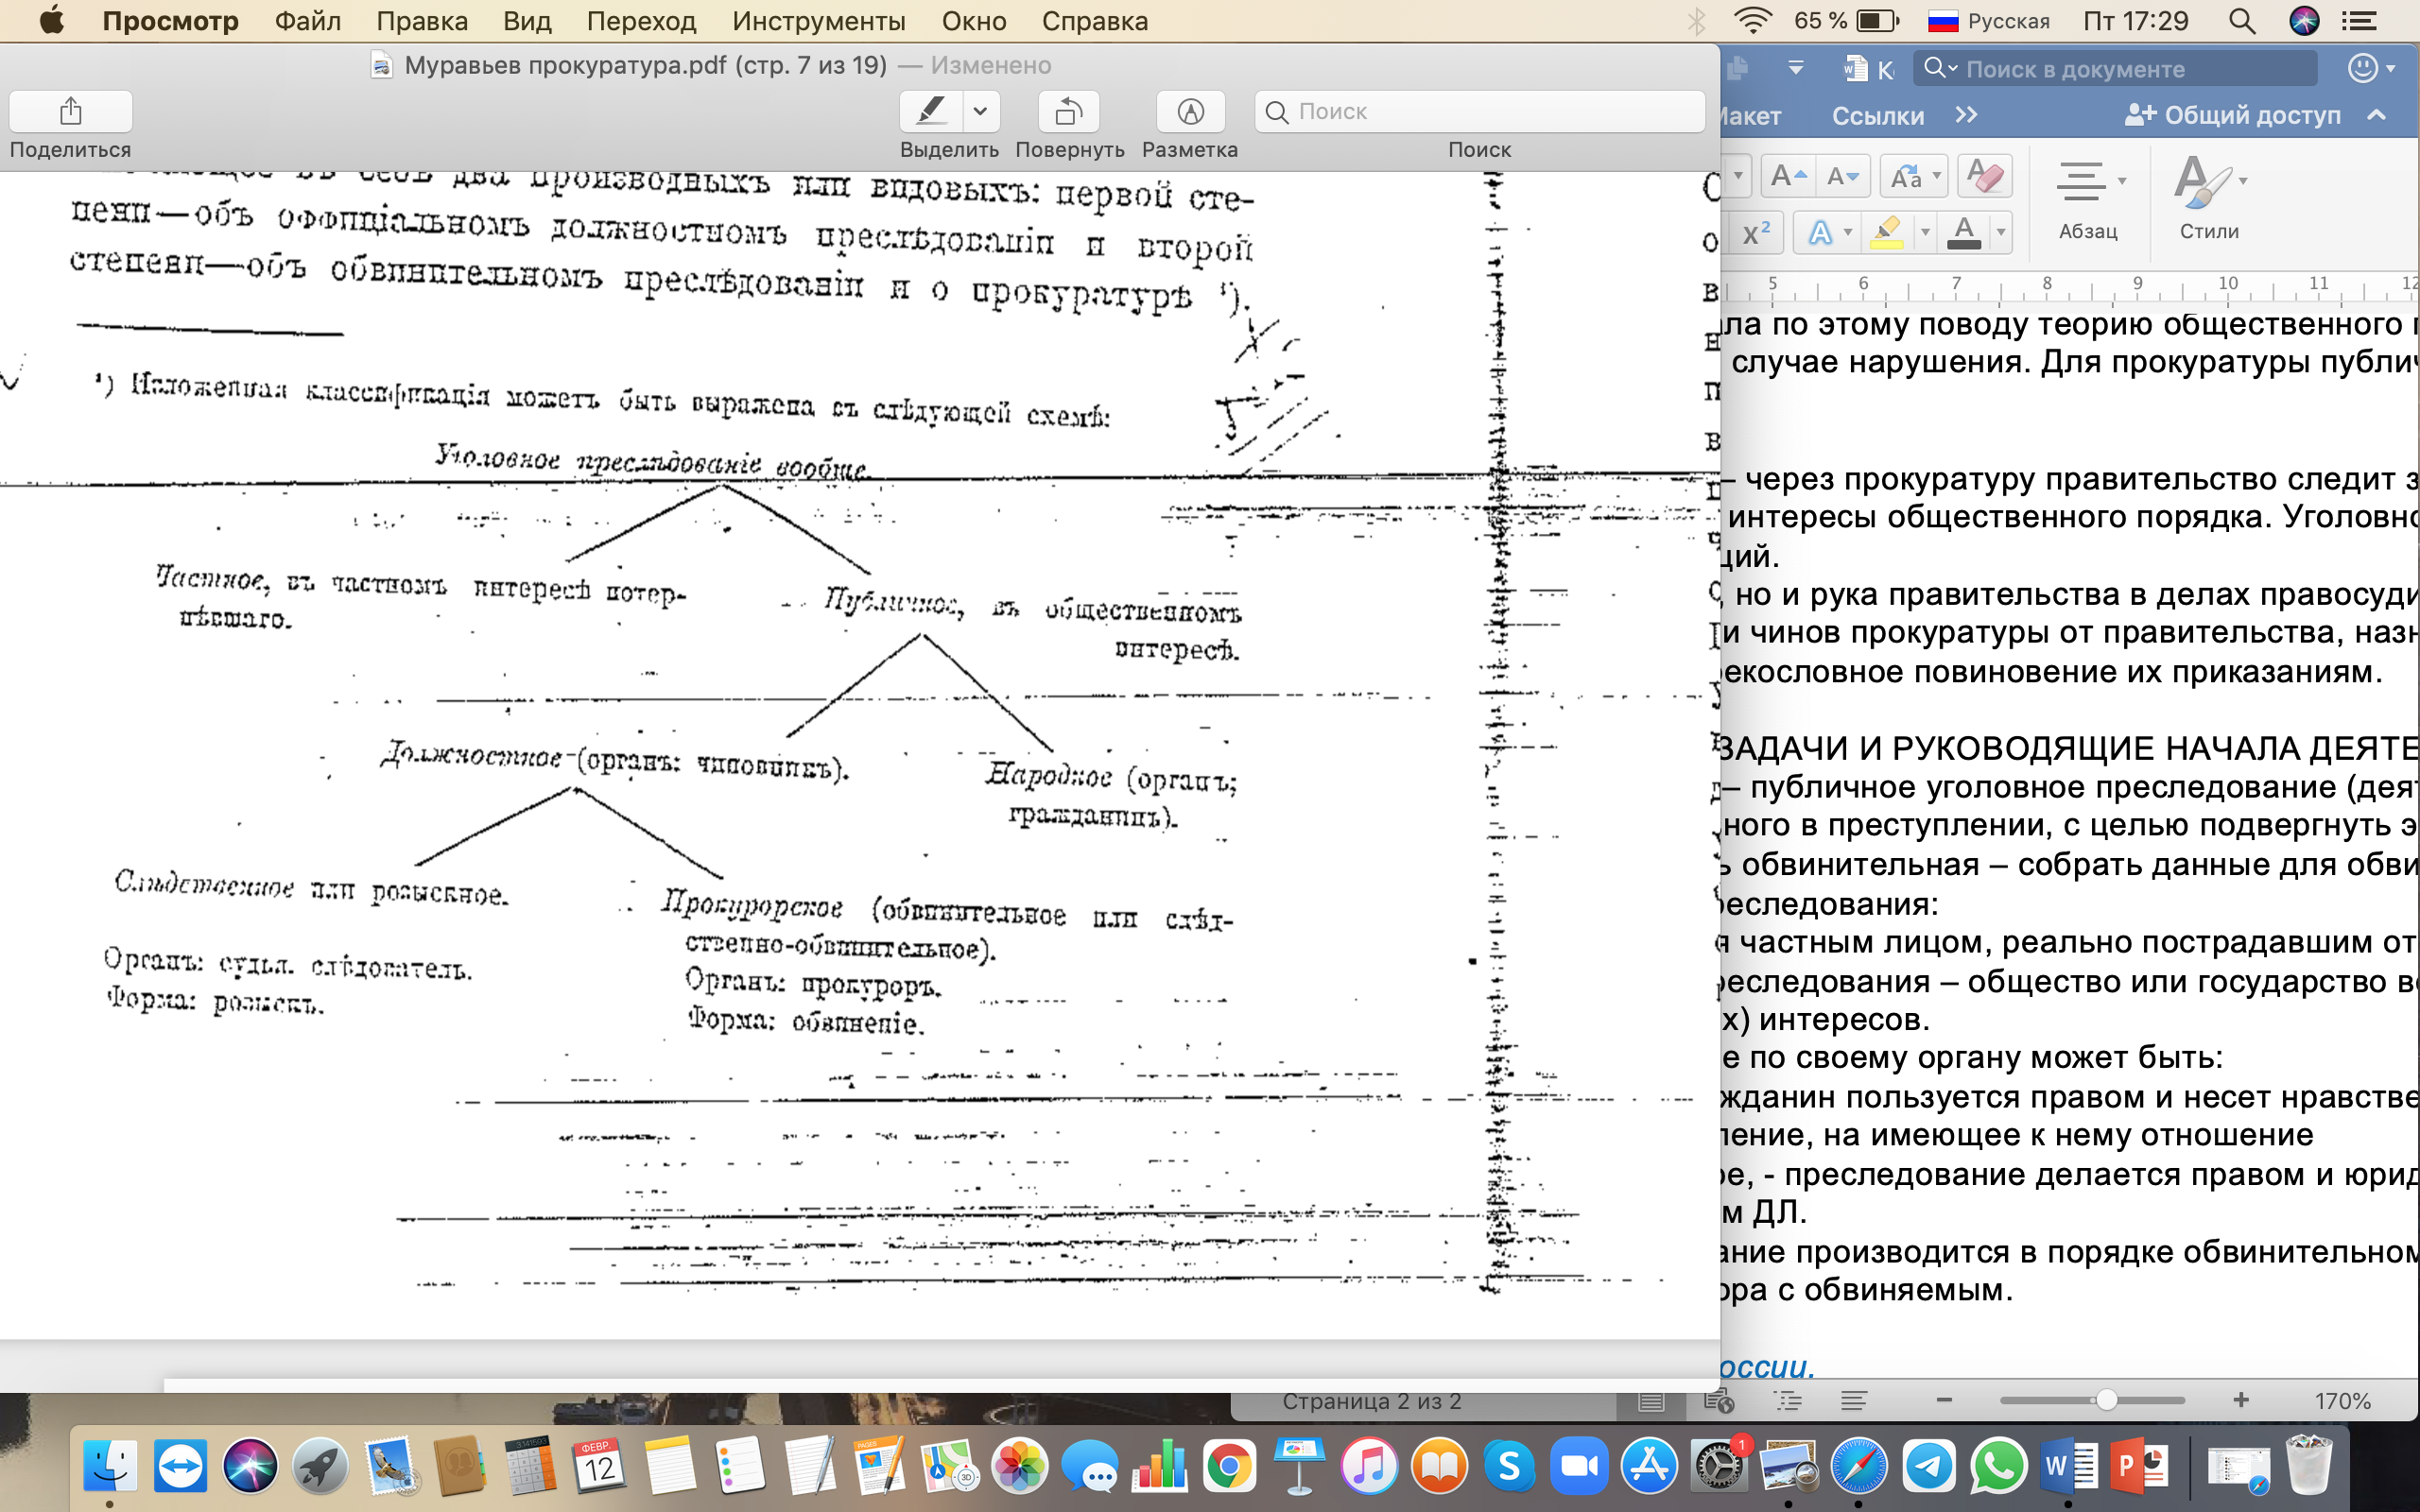This screenshot has height=1512, width=2420.
Task: Click zoom in plus in Word
Action: click(2240, 1400)
